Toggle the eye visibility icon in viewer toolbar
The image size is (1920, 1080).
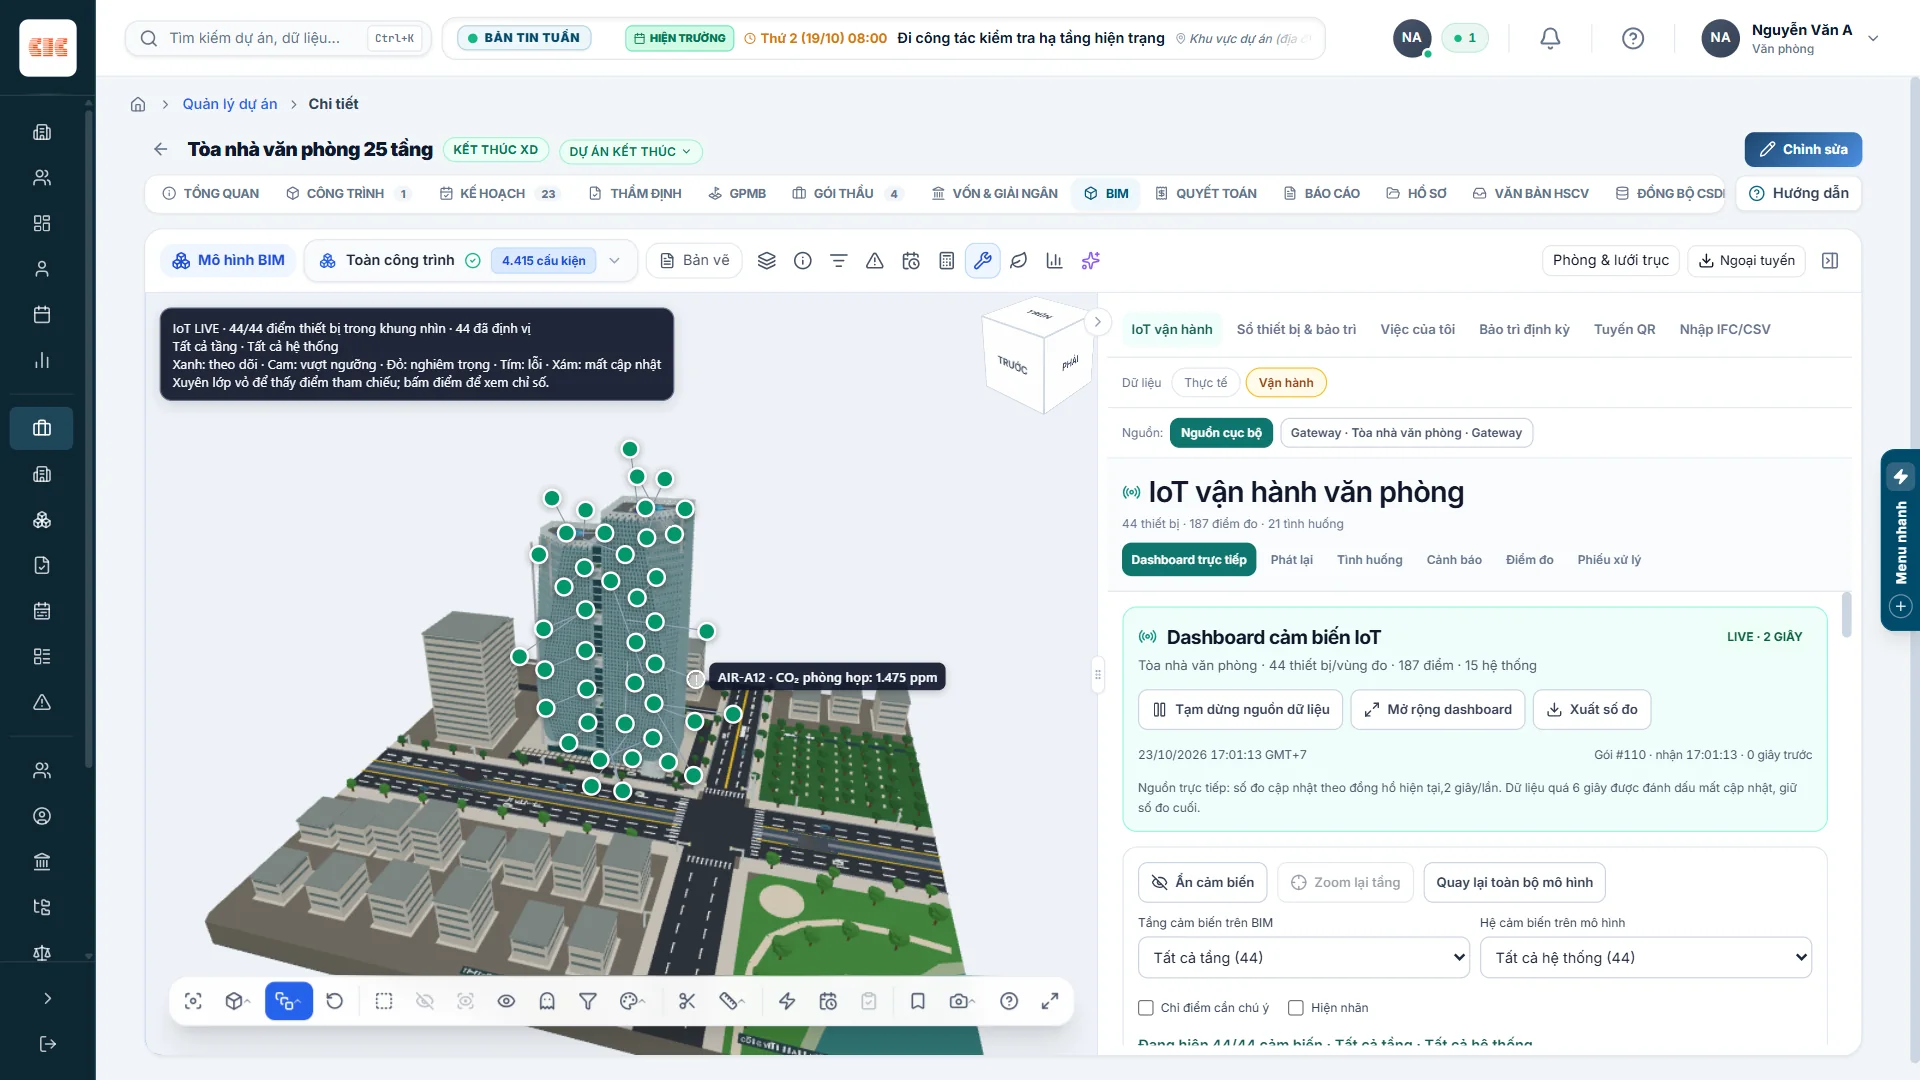click(x=506, y=1001)
